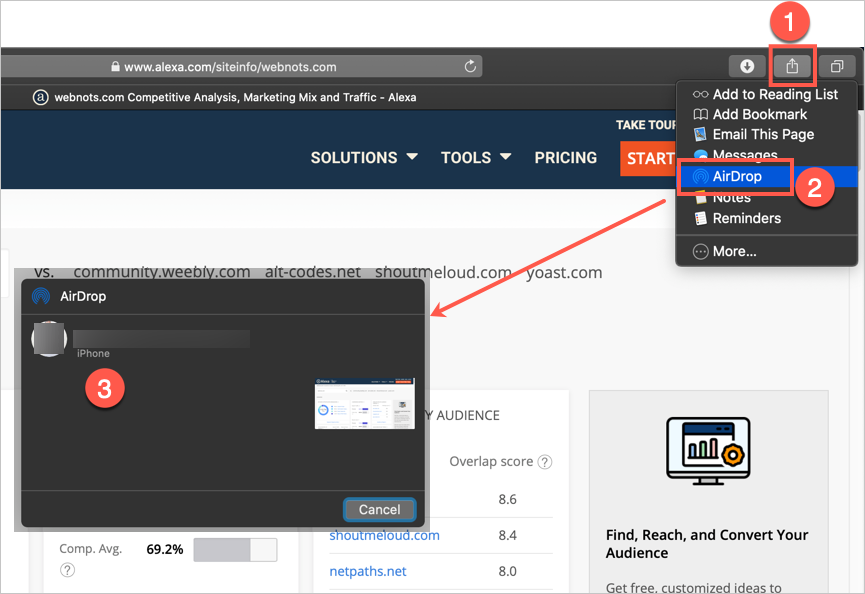Image resolution: width=865 pixels, height=594 pixels.
Task: Expand the SOLUTIONS dropdown menu
Action: [365, 158]
